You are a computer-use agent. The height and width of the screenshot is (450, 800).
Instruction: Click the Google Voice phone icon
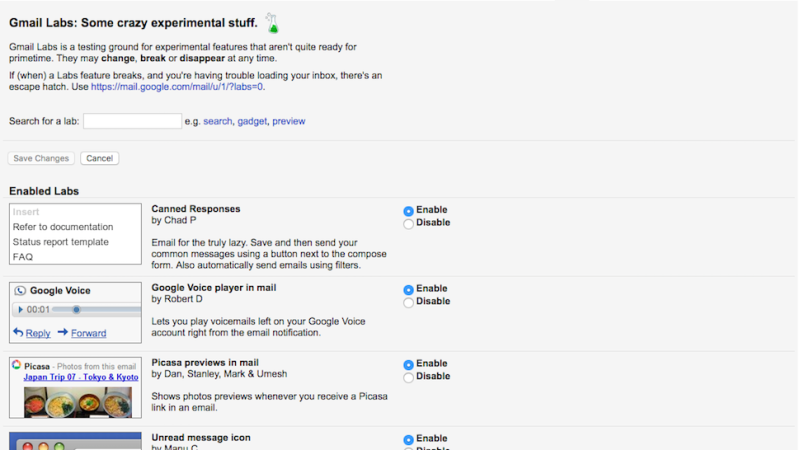(x=20, y=291)
